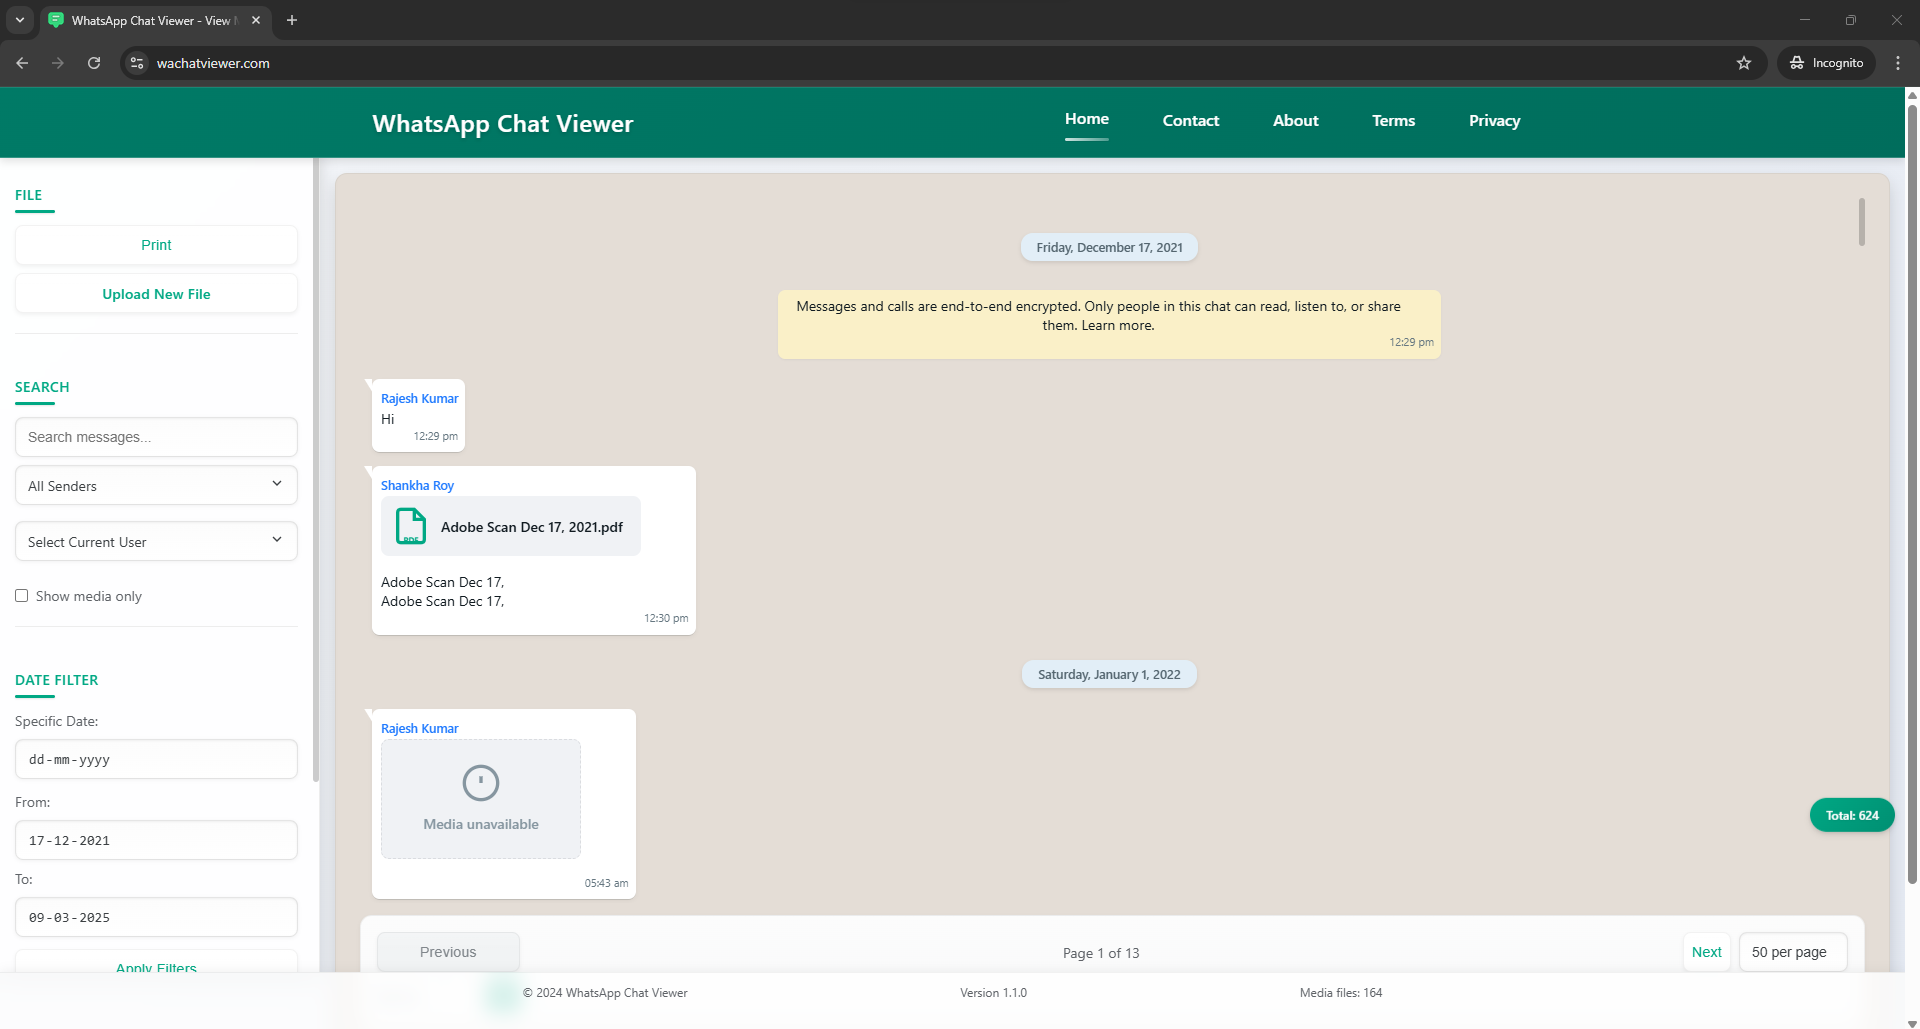The width and height of the screenshot is (1920, 1029).
Task: Bookmark the page with the star icon
Action: tap(1744, 63)
